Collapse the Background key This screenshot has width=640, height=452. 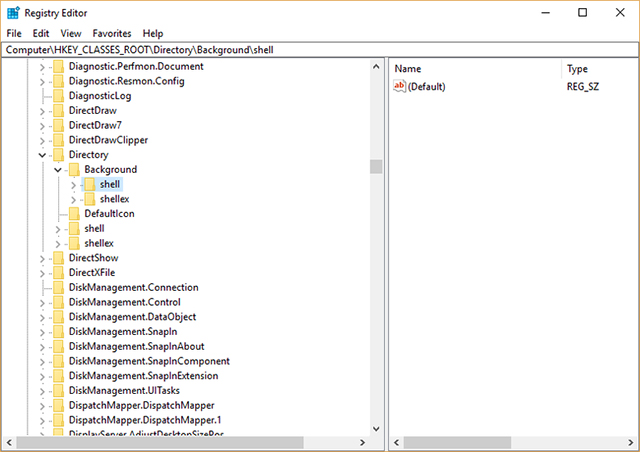tap(58, 170)
